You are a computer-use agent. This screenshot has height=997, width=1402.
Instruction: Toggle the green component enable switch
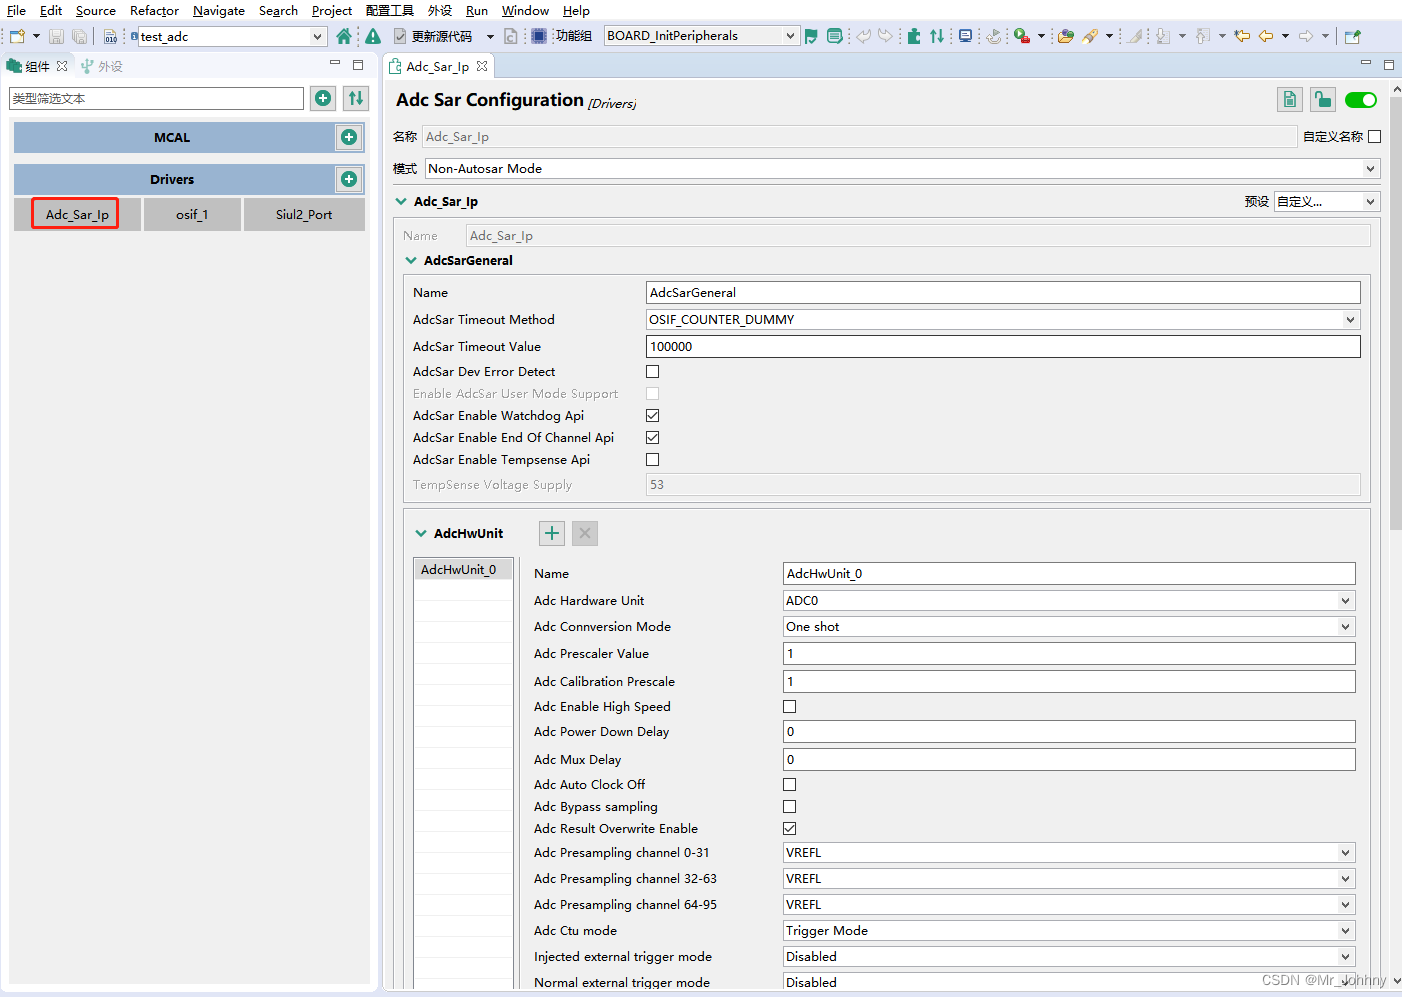pos(1361,99)
